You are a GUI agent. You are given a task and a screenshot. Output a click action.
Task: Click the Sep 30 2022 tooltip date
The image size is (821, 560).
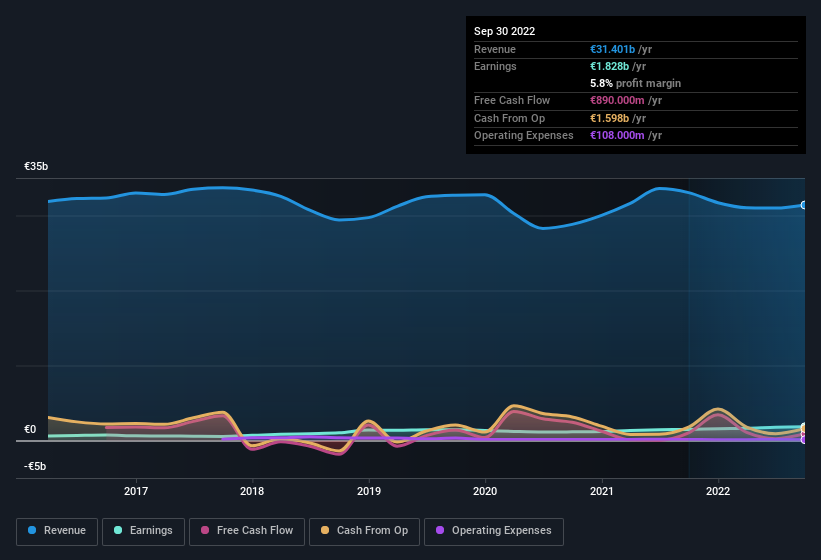(504, 31)
